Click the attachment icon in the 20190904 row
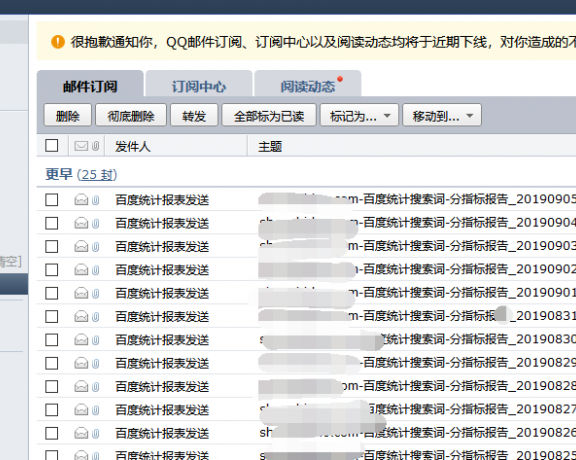576x460 pixels. point(96,223)
